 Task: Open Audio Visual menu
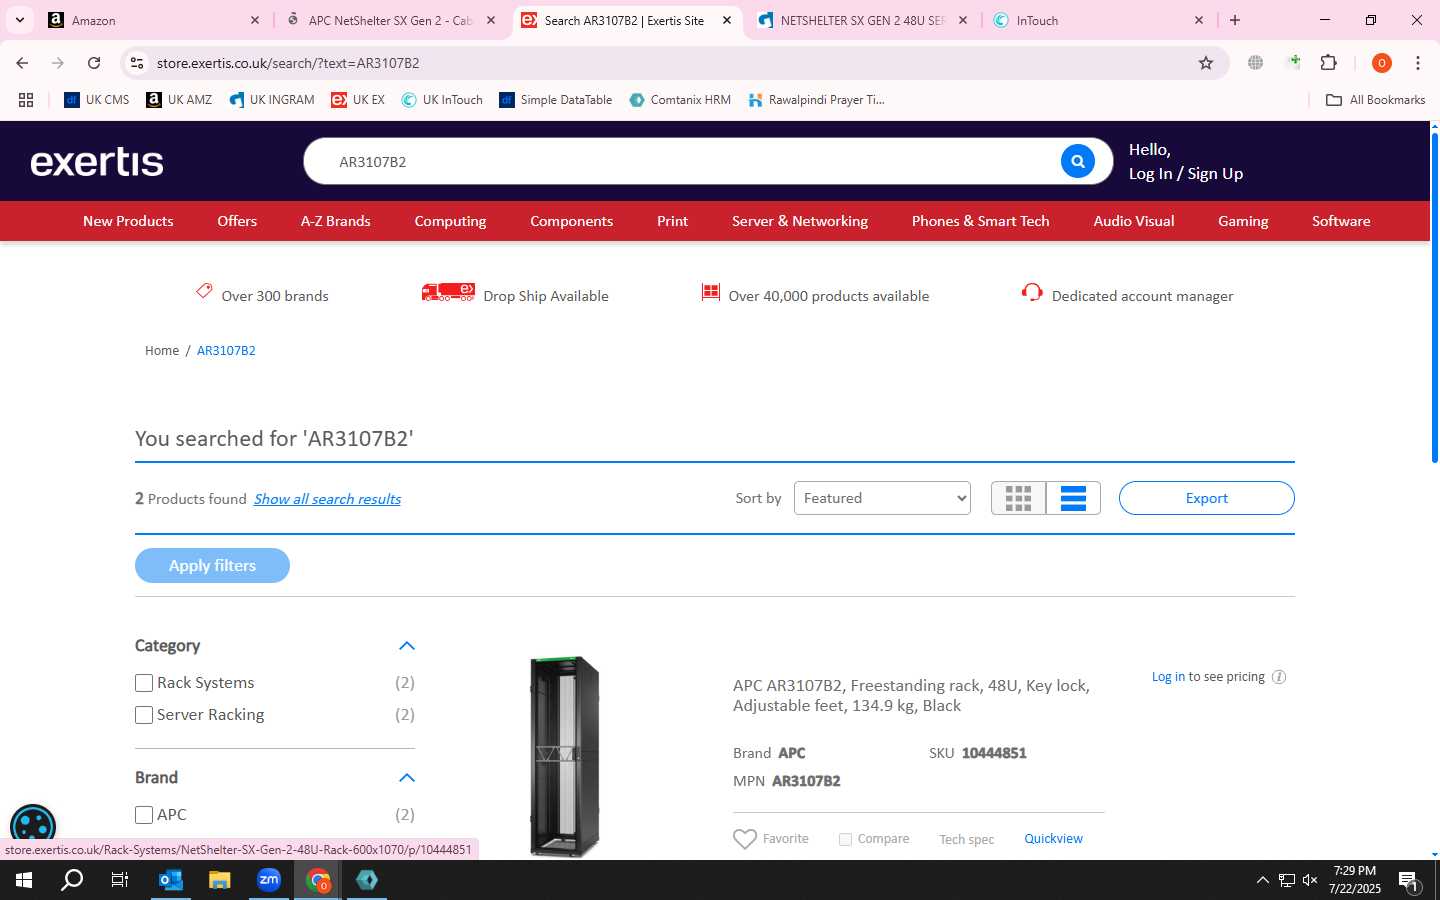[1134, 221]
